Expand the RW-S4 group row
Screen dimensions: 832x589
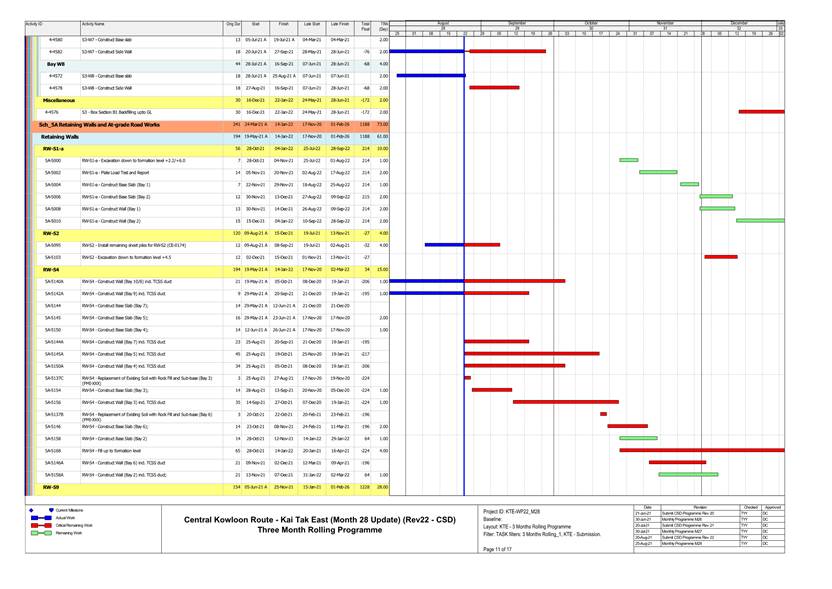[x=51, y=270]
